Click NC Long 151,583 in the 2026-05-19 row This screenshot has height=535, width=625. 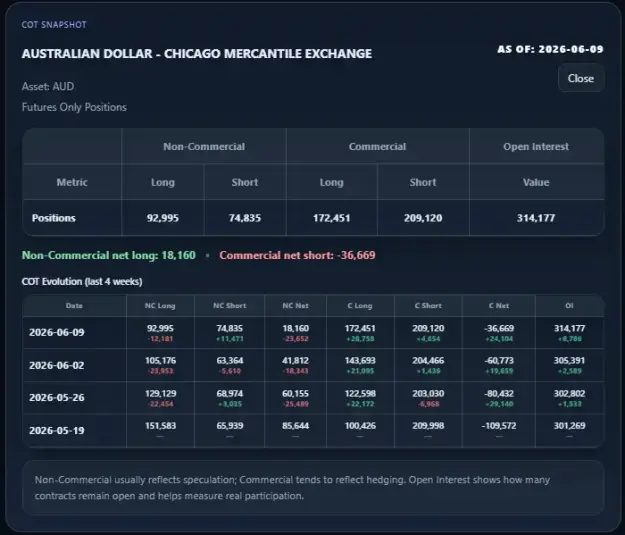click(160, 426)
